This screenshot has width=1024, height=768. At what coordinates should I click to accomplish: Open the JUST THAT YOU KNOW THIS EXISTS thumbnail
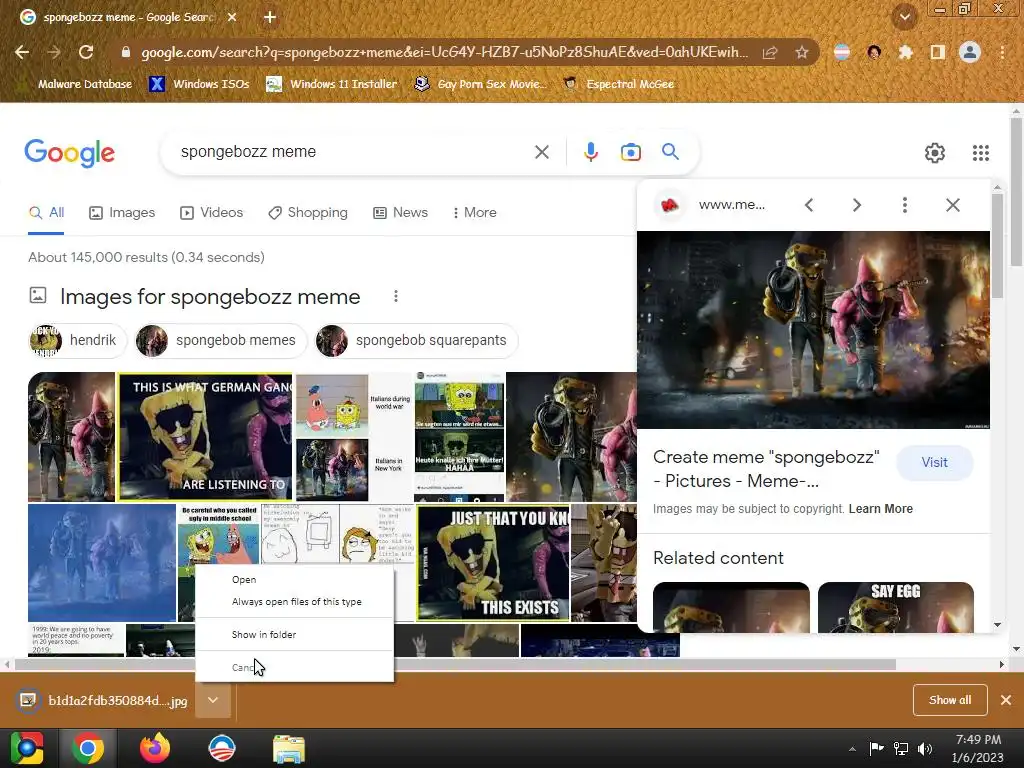pyautogui.click(x=493, y=562)
